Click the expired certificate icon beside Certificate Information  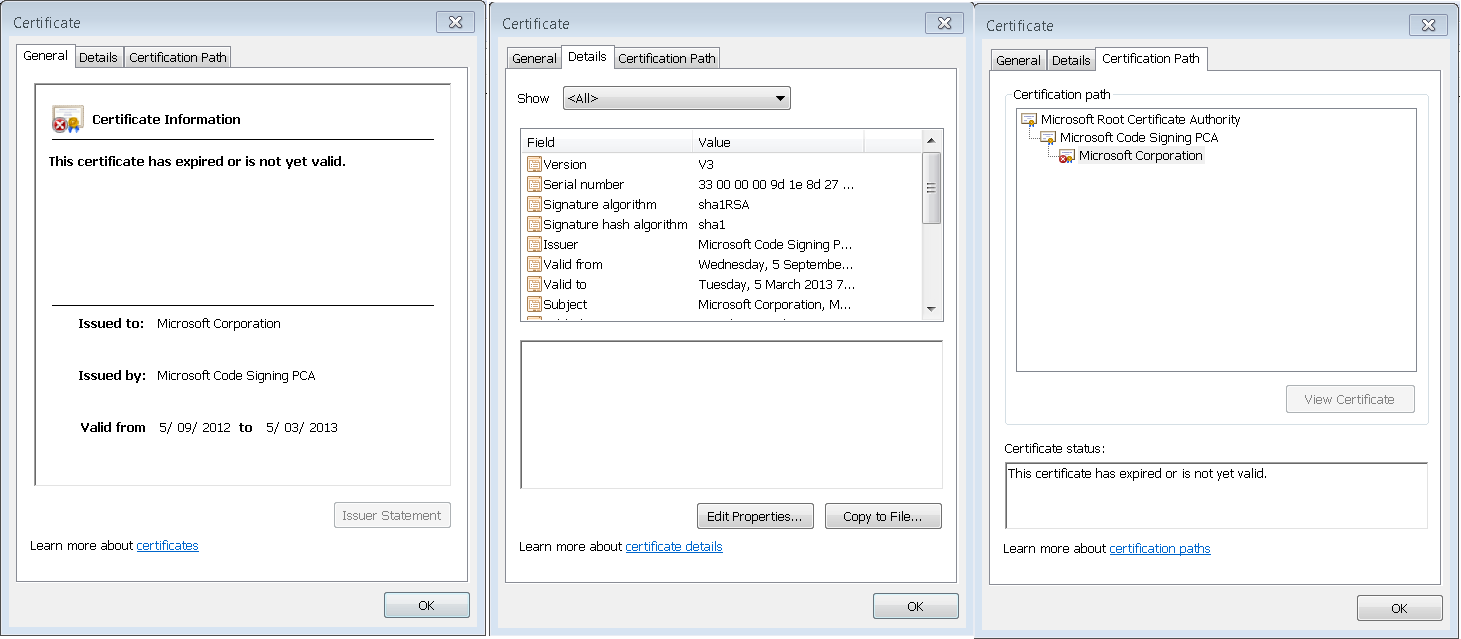click(x=67, y=119)
